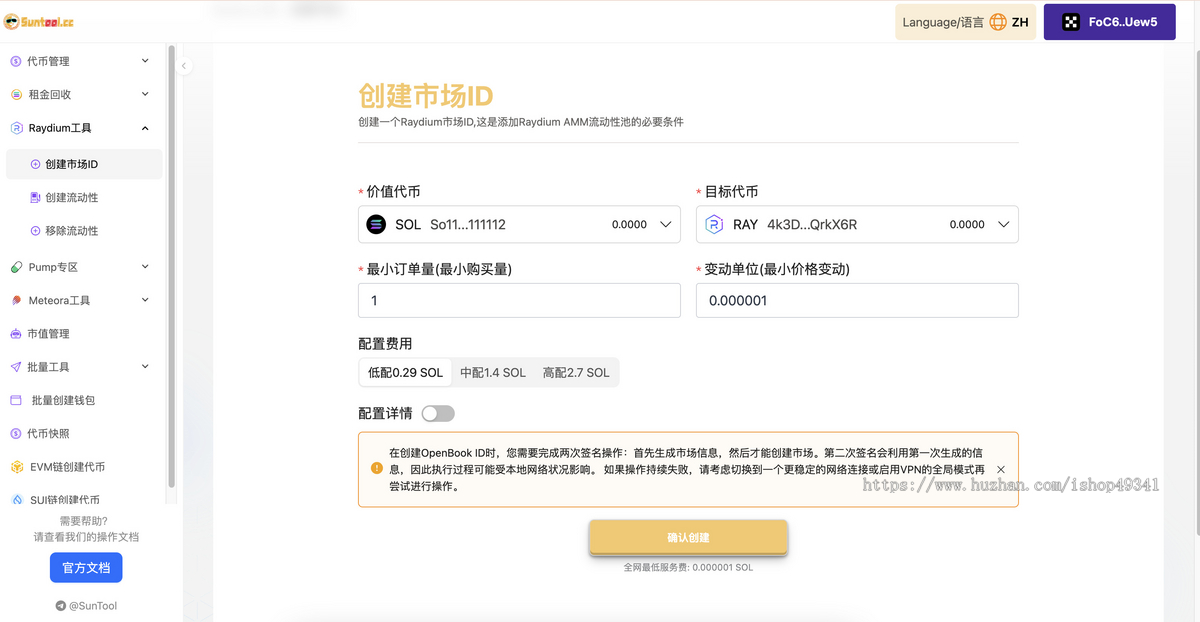Click the 租金回收 icon in sidebar
Image resolution: width=1200 pixels, height=622 pixels.
tap(16, 95)
